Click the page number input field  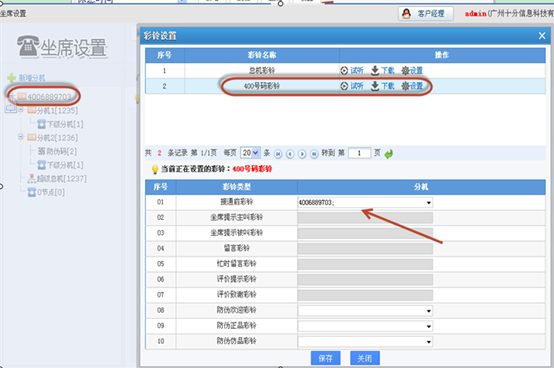359,153
